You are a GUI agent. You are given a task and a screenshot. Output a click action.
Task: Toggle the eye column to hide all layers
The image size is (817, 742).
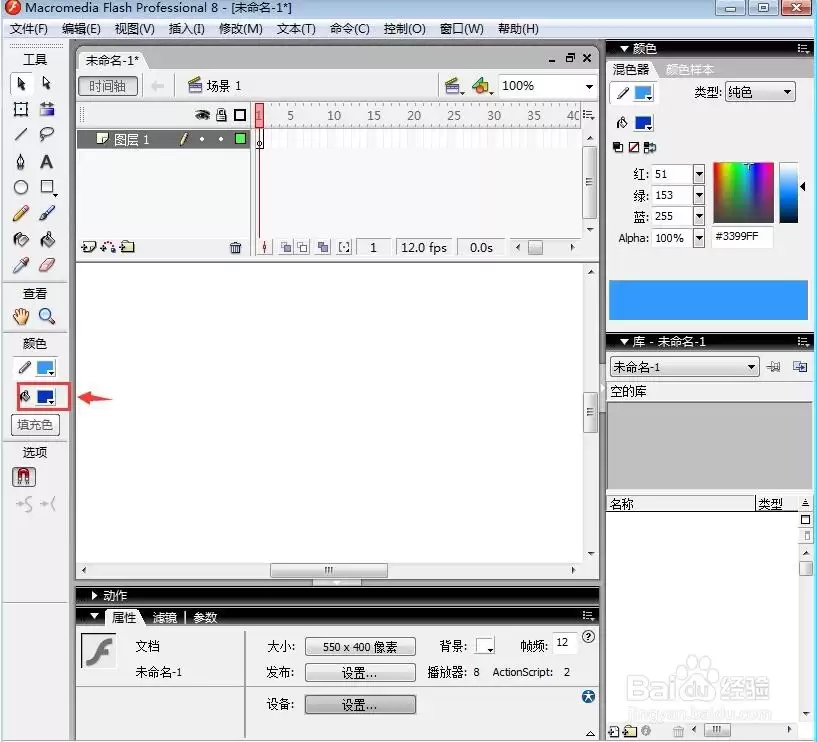pyautogui.click(x=202, y=115)
